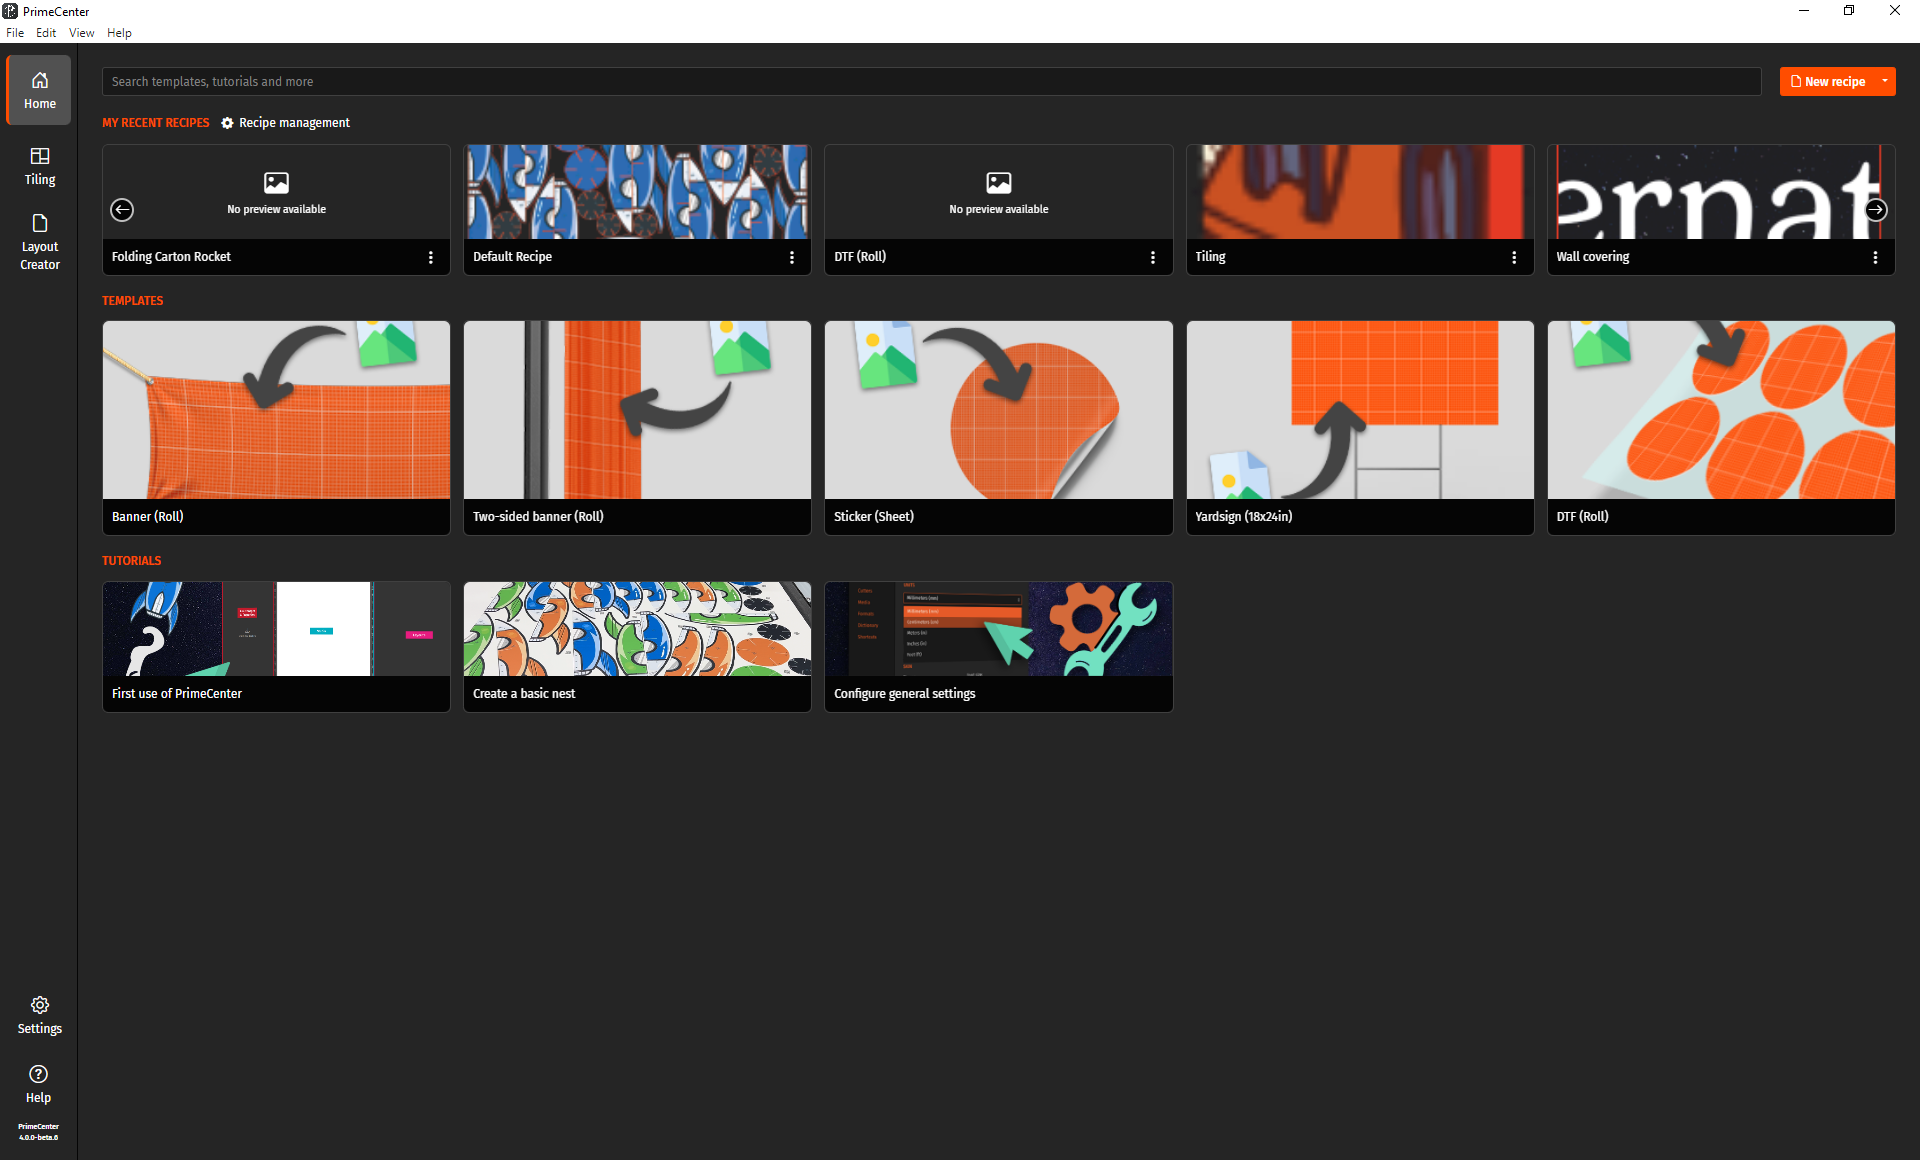Open Recipe management gear link
The image size is (1920, 1160).
286,123
